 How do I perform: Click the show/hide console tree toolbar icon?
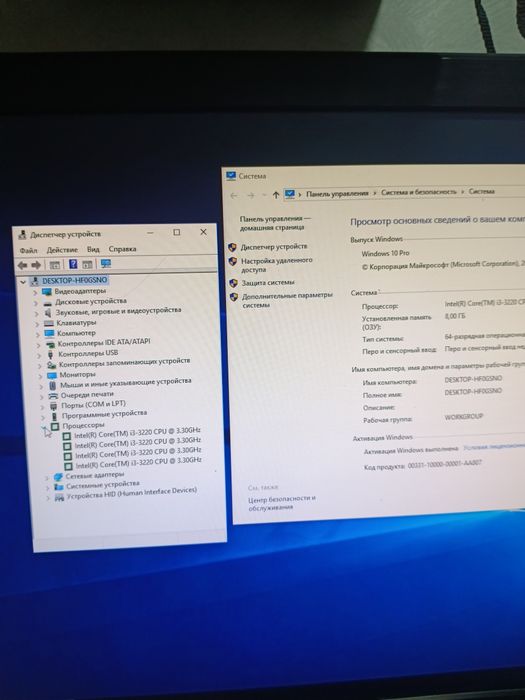click(x=54, y=265)
